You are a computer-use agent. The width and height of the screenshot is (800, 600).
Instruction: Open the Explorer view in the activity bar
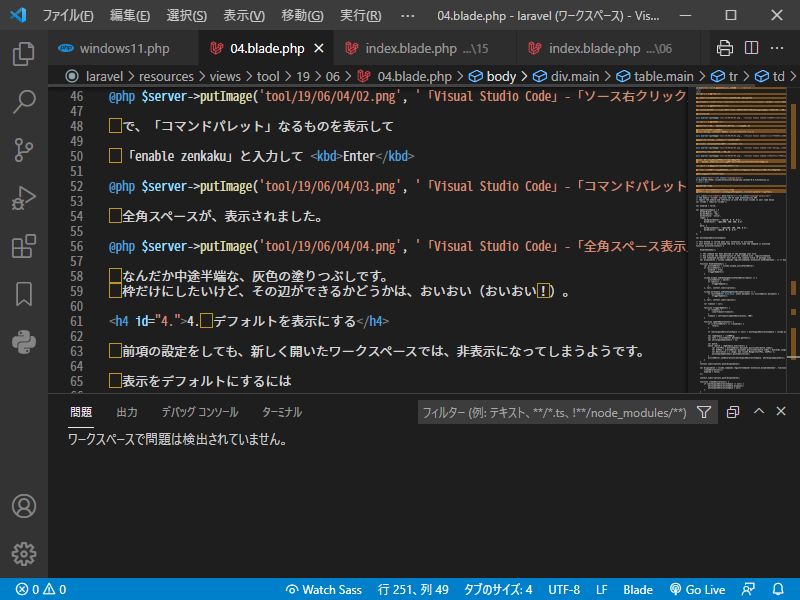click(x=24, y=54)
